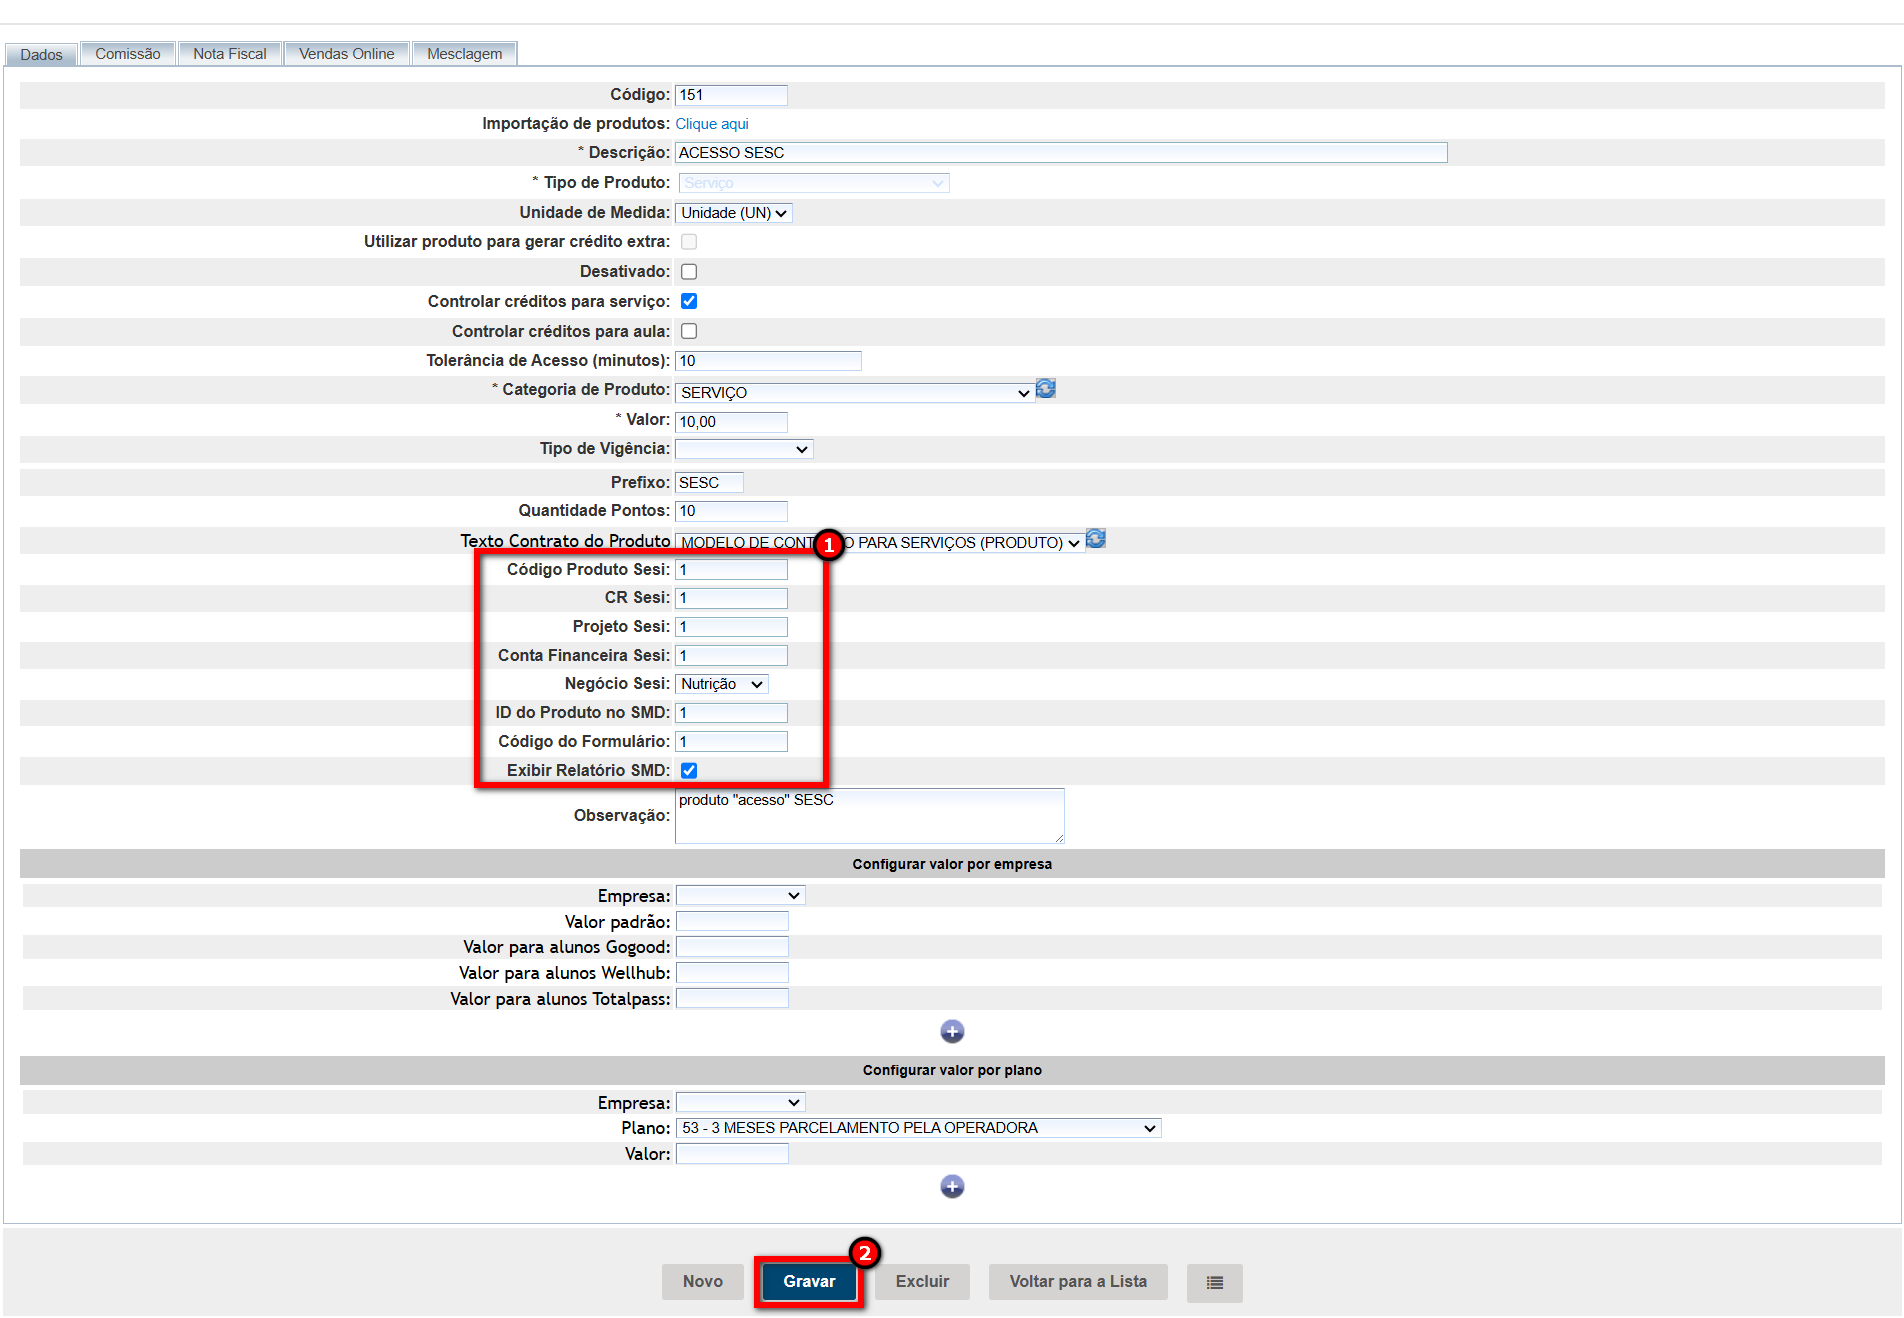Viewport: 1904px width, 1318px height.
Task: Refresh the Texto Contrato do Produto list
Action: point(1095,539)
